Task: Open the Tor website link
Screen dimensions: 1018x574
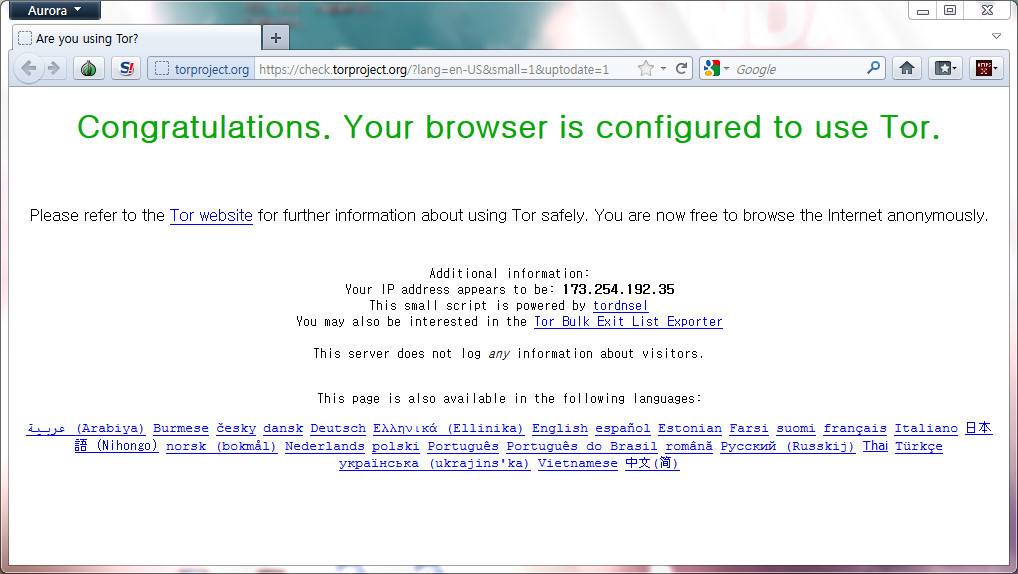Action: [211, 216]
